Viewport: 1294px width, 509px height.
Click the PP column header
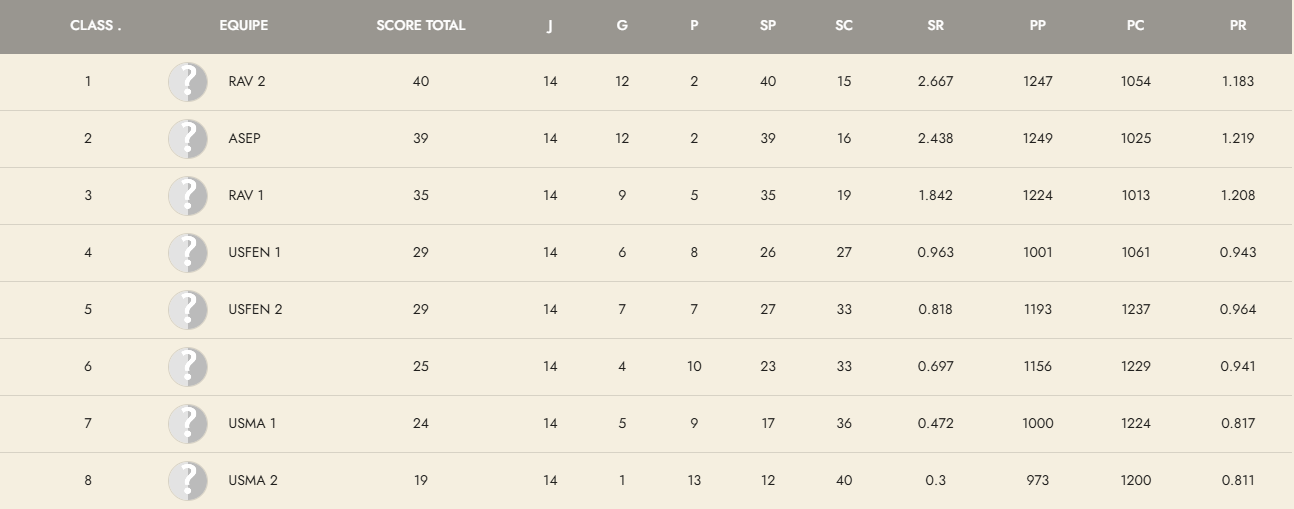click(1038, 26)
